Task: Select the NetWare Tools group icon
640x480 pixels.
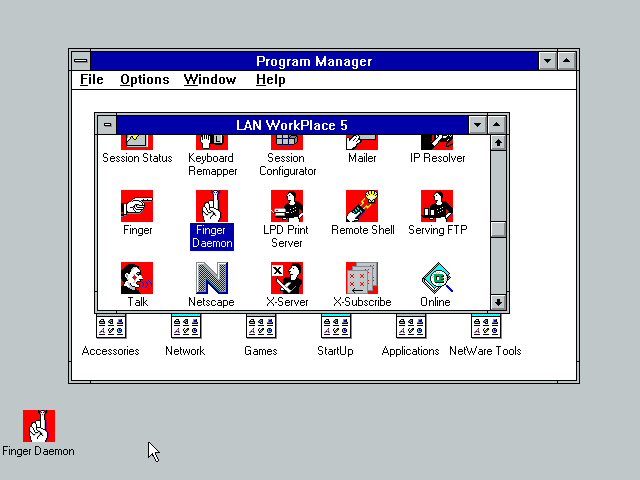Action: [x=486, y=327]
